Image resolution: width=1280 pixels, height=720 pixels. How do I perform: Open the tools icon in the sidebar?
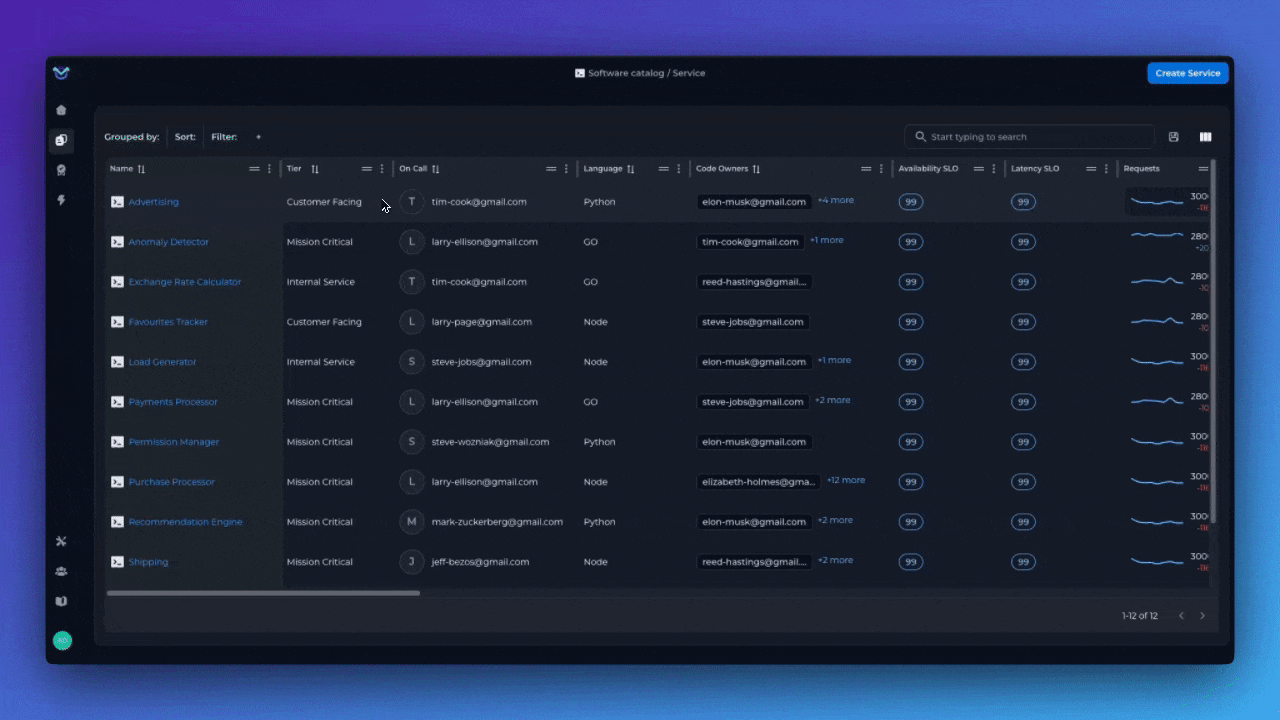pyautogui.click(x=61, y=542)
